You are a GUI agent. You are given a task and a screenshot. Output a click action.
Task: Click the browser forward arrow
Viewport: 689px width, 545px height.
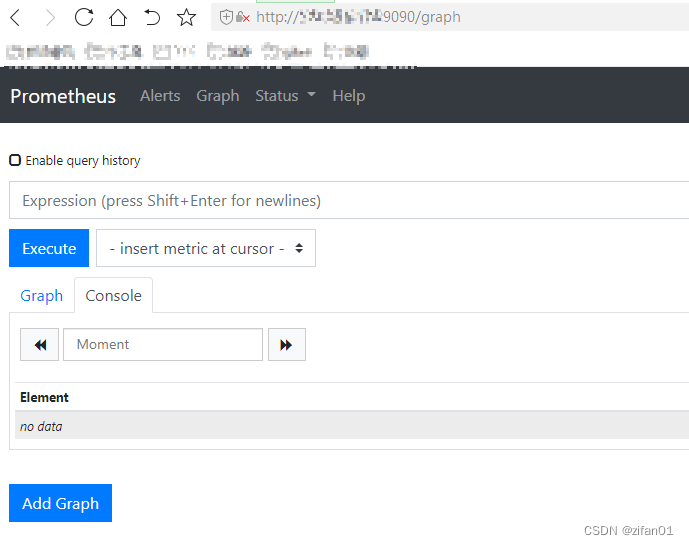coord(50,18)
